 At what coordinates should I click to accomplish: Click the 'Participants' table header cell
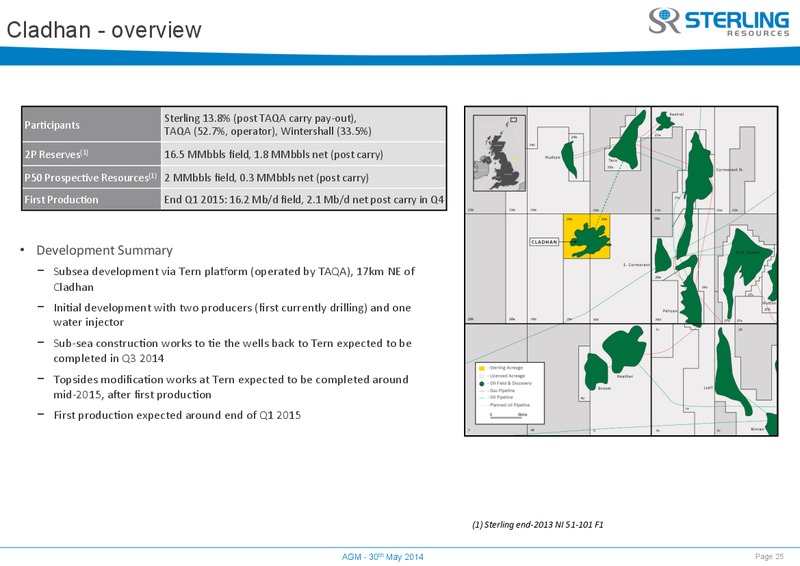(91, 125)
